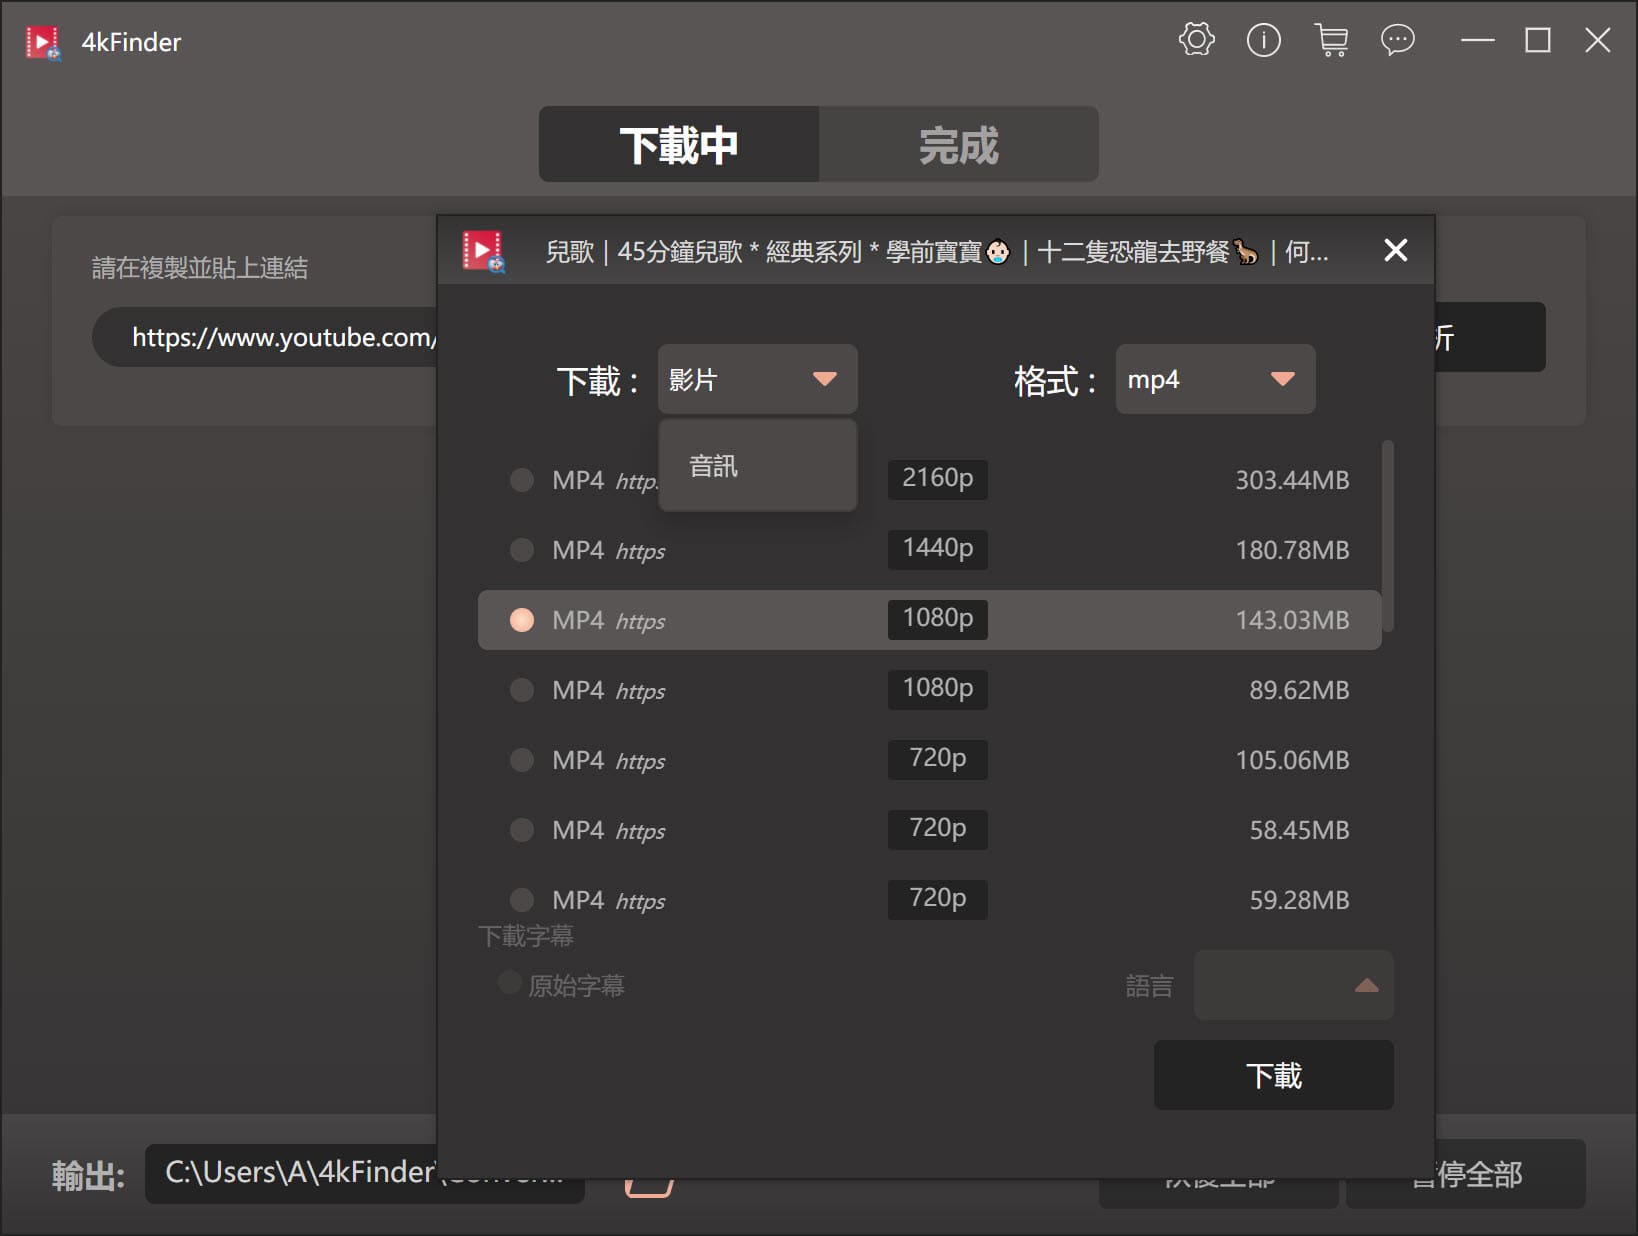Select the 720p 58.45MB radio option
Image resolution: width=1638 pixels, height=1236 pixels.
coord(522,830)
